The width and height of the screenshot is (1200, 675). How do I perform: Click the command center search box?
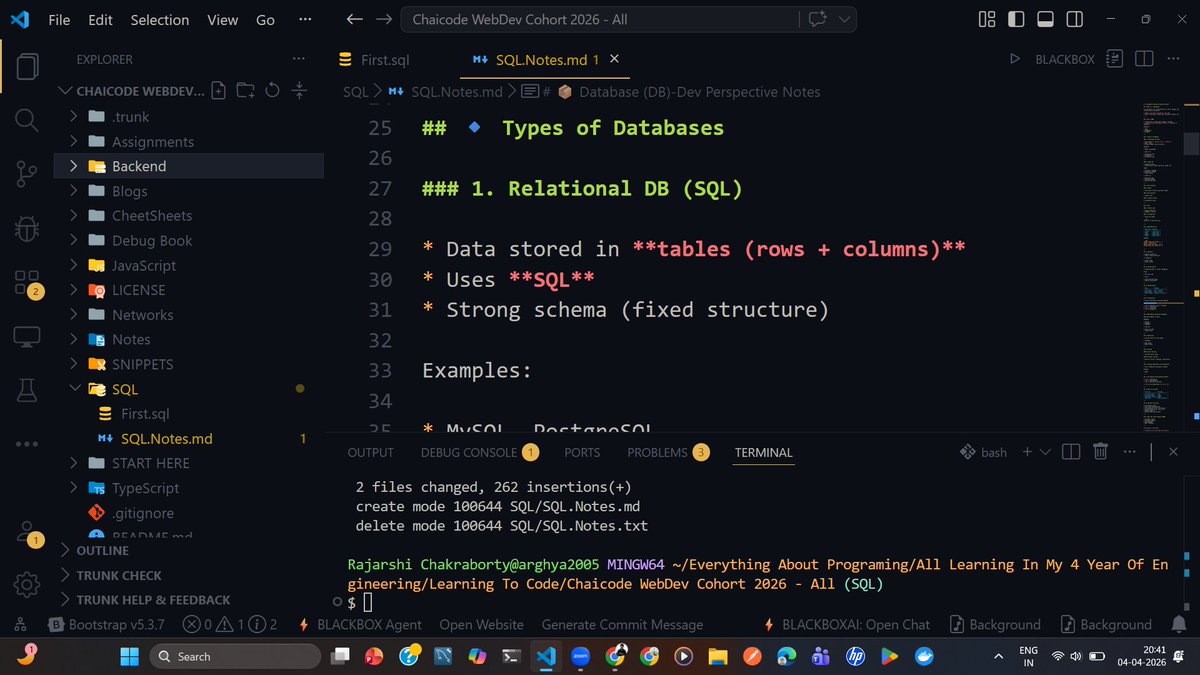pyautogui.click(x=598, y=19)
